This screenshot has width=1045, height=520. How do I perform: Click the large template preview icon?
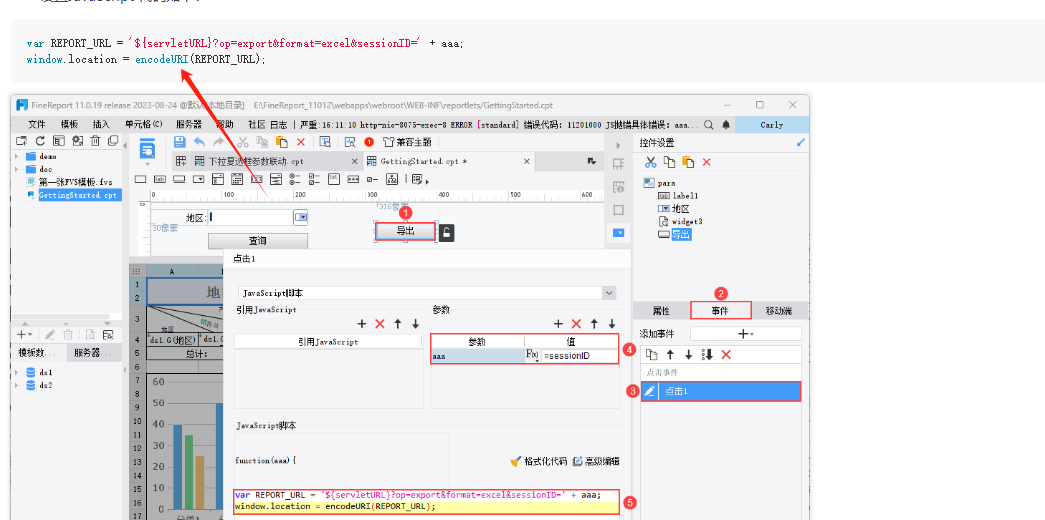click(x=147, y=149)
